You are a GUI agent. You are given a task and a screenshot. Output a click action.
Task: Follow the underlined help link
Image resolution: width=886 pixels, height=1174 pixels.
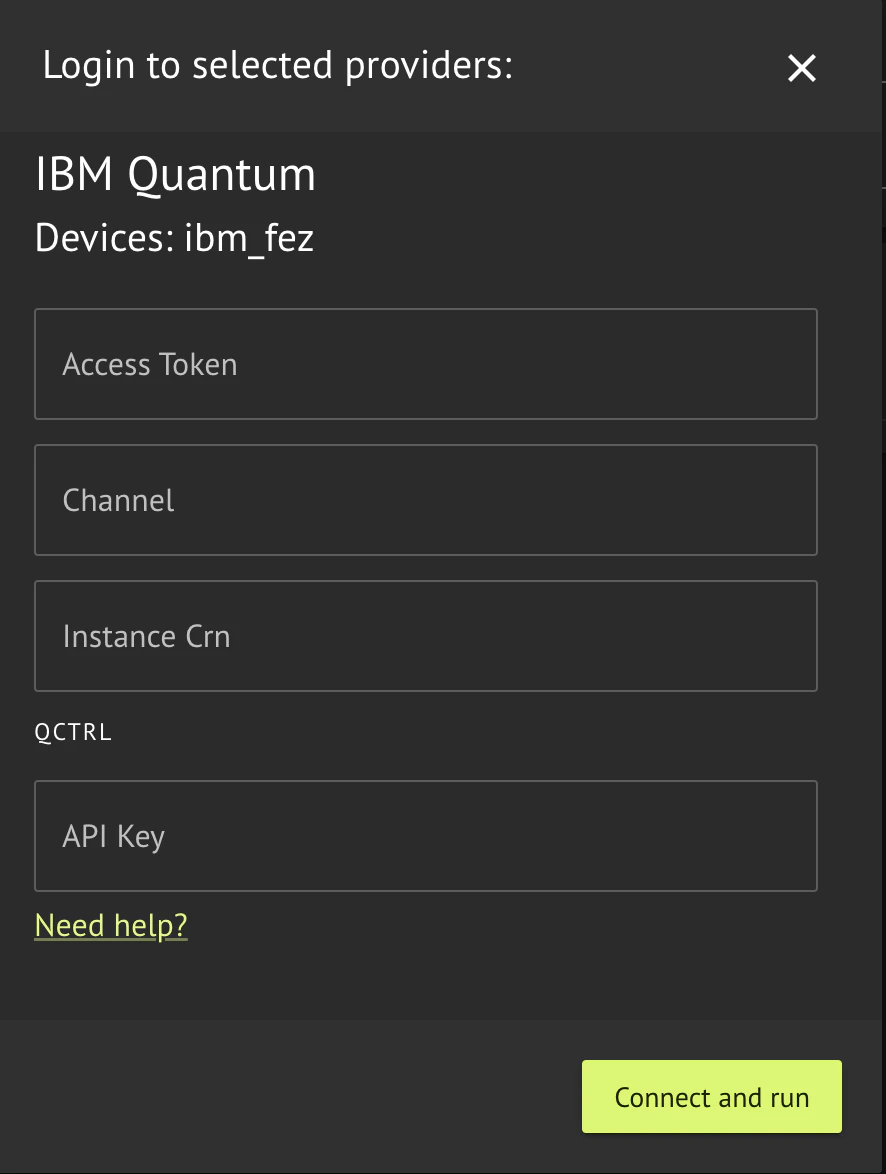tap(110, 925)
